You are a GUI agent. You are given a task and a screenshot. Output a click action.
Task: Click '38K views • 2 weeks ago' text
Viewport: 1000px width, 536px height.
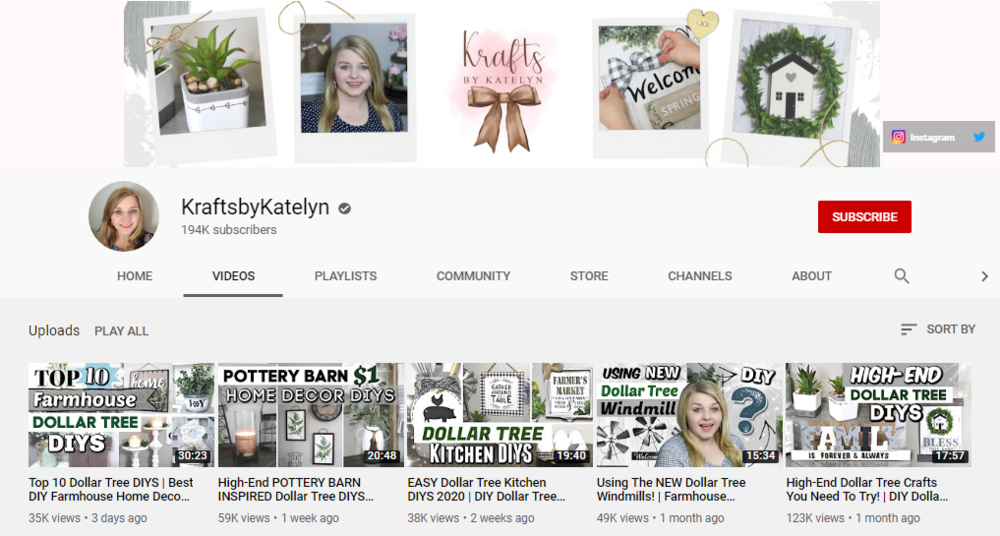pos(471,518)
